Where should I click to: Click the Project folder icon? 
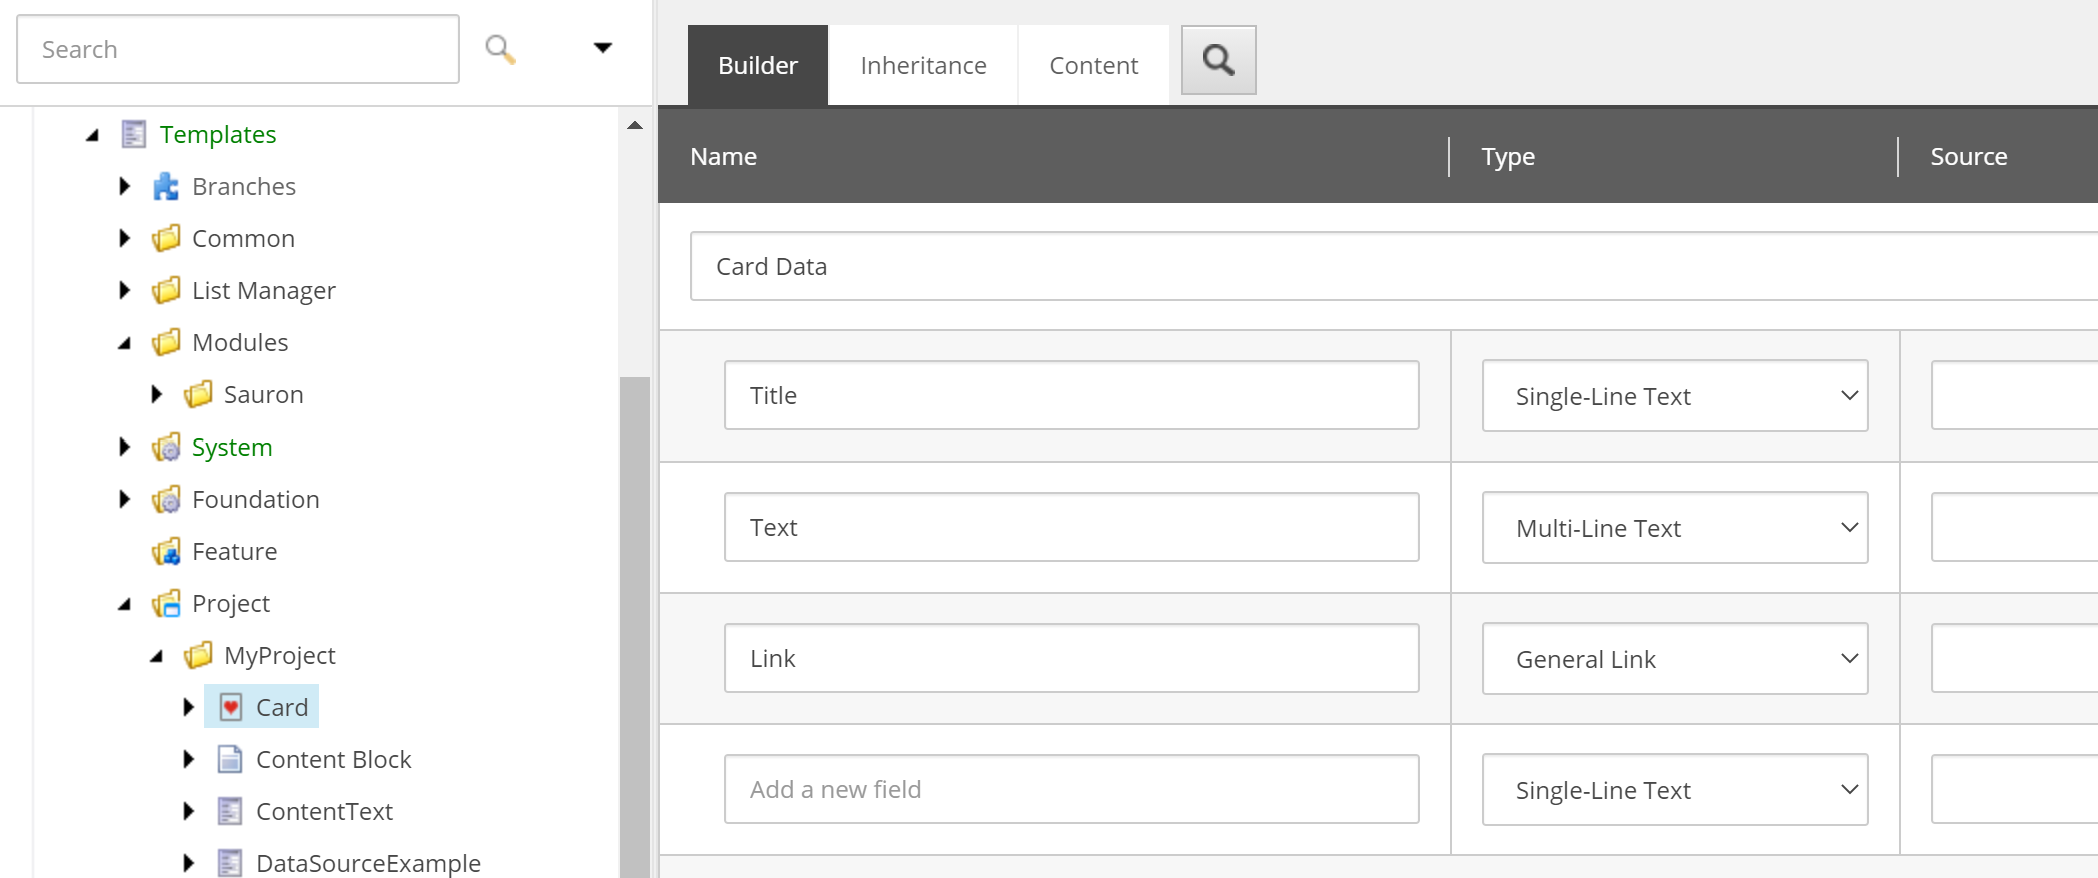(166, 603)
